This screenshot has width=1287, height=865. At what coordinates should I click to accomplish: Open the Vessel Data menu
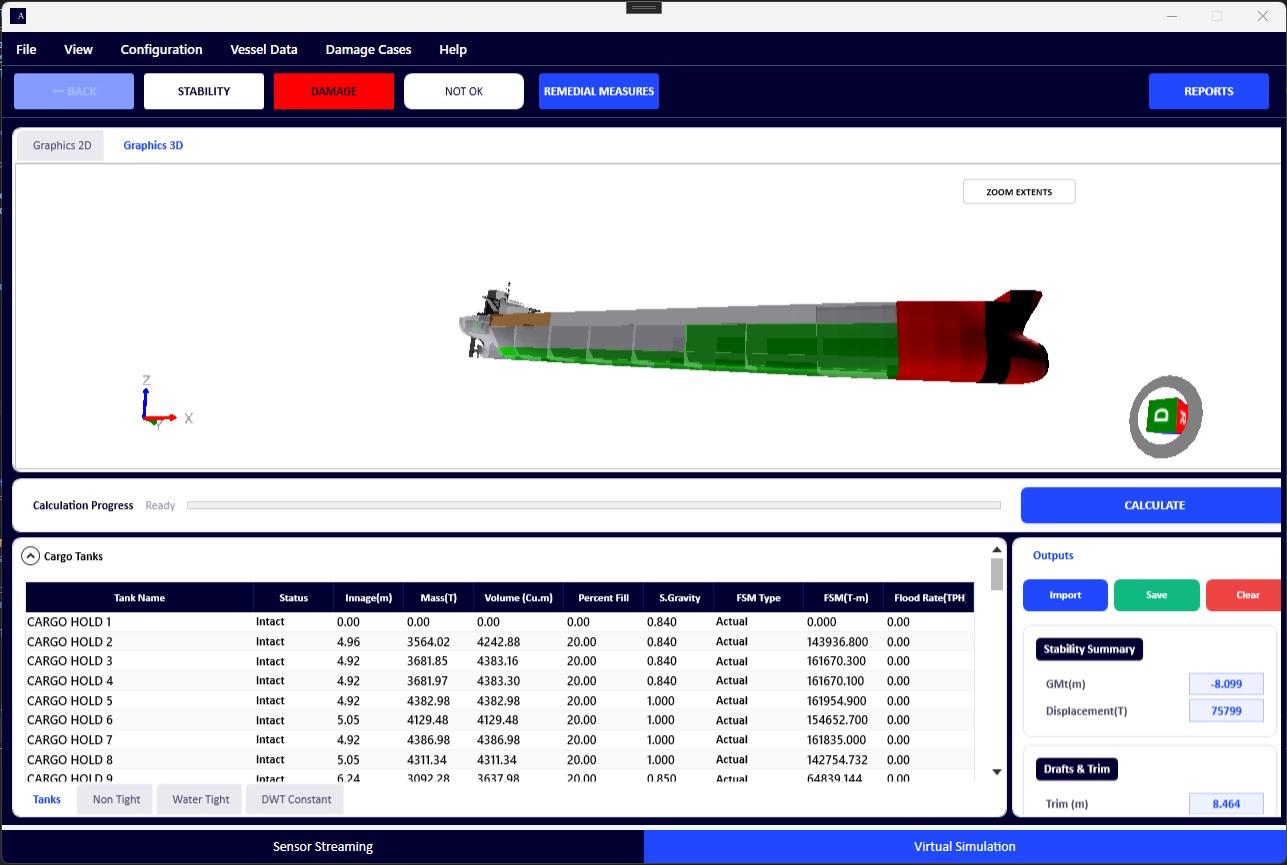point(263,49)
